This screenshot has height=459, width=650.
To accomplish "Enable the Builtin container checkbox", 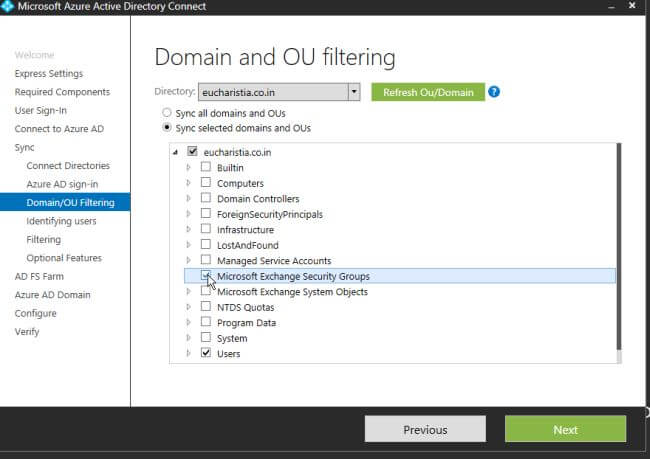I will (206, 168).
